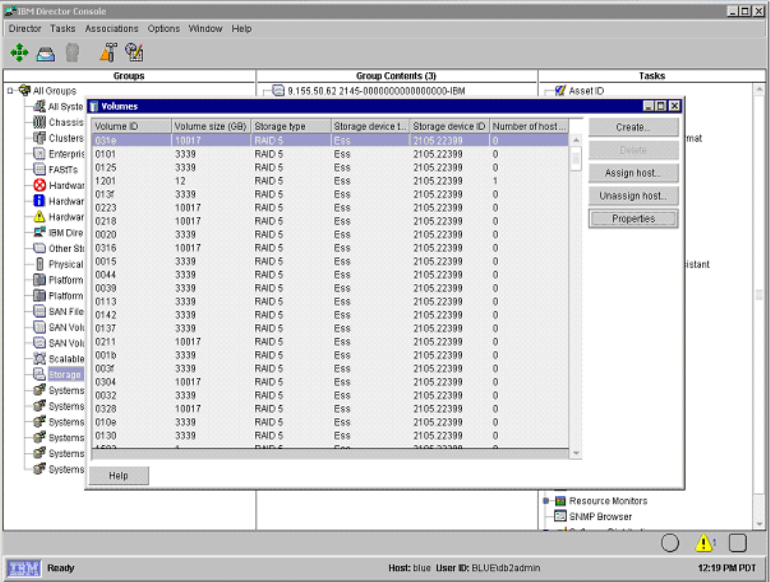Sort by Volume size (GB) column header
The height and width of the screenshot is (582, 770).
(211, 126)
